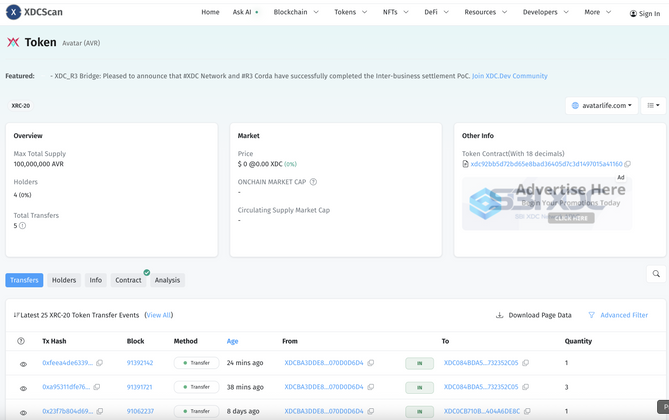The width and height of the screenshot is (669, 420).
Task: Open transaction 0xa95311dfe76 link
Action: pyautogui.click(x=66, y=387)
